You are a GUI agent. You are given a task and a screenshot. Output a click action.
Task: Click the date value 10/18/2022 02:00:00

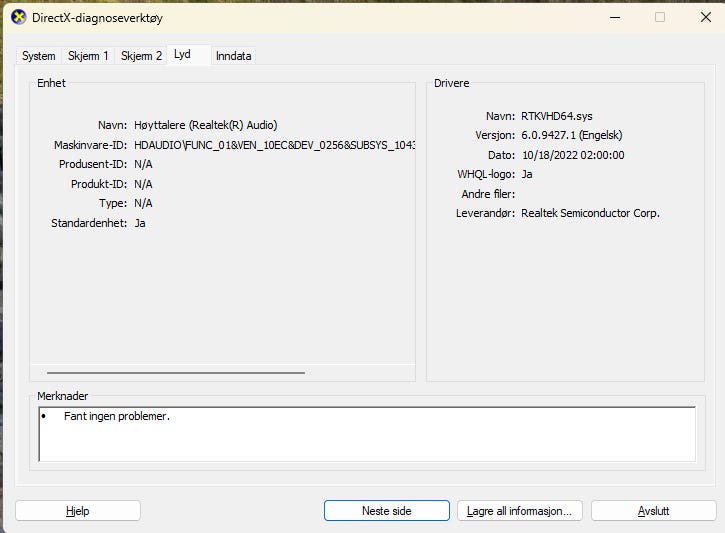tap(573, 155)
